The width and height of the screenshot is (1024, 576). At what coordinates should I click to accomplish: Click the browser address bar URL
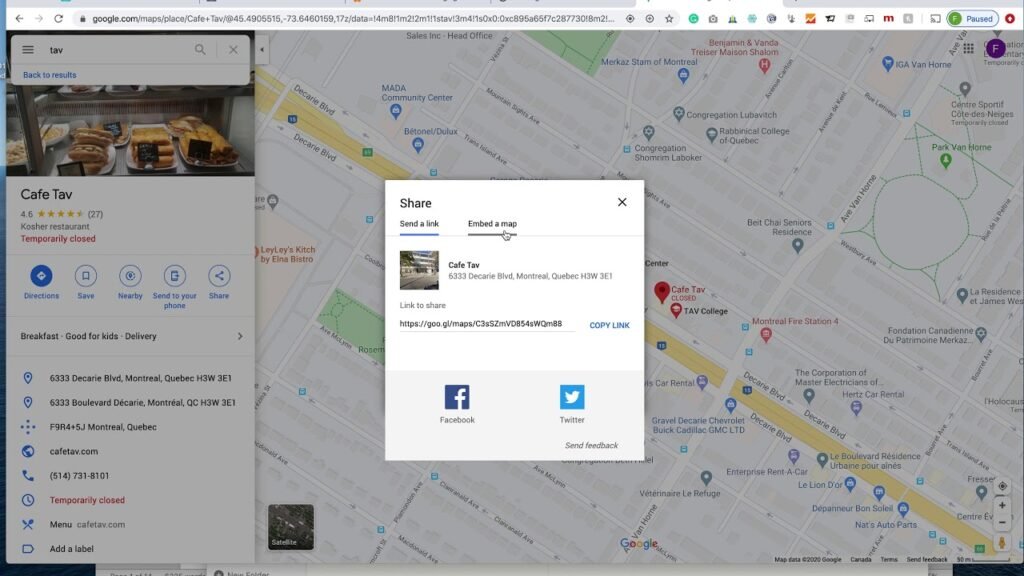(353, 19)
